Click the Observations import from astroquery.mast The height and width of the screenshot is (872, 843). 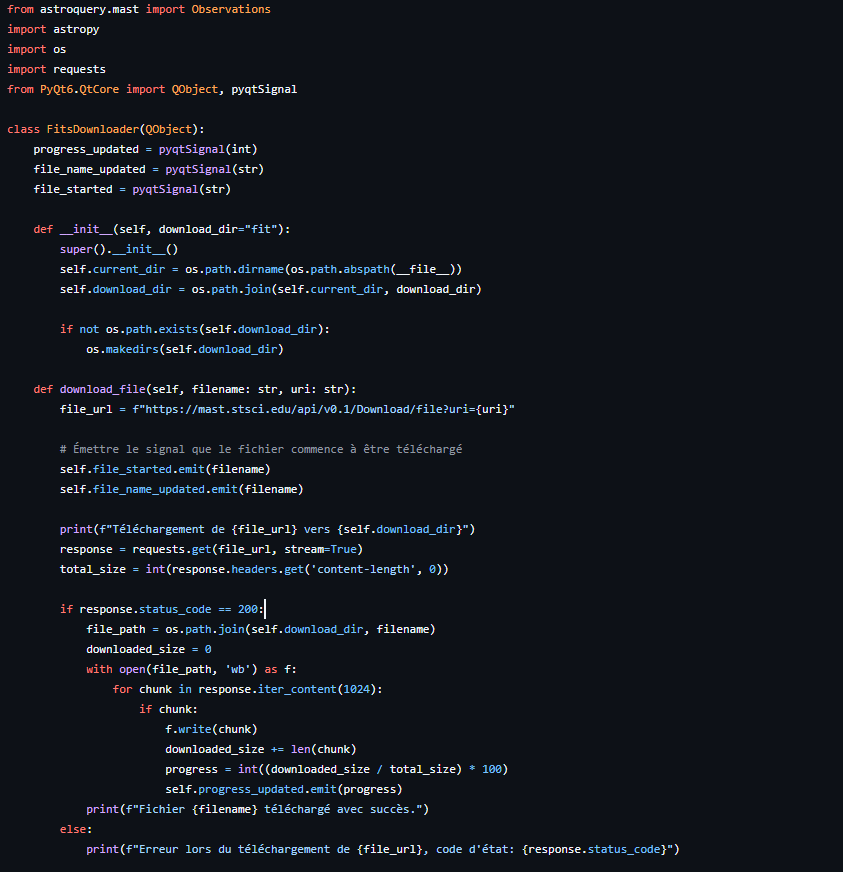231,8
